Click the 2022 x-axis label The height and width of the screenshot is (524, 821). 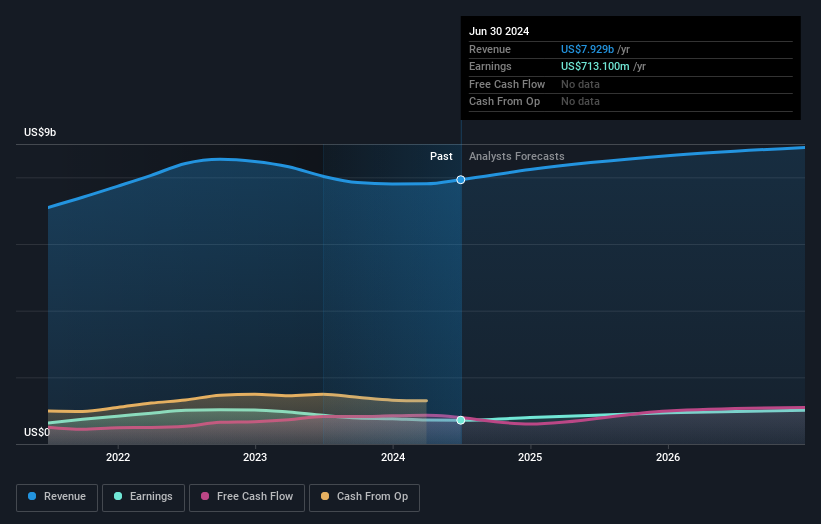click(118, 457)
